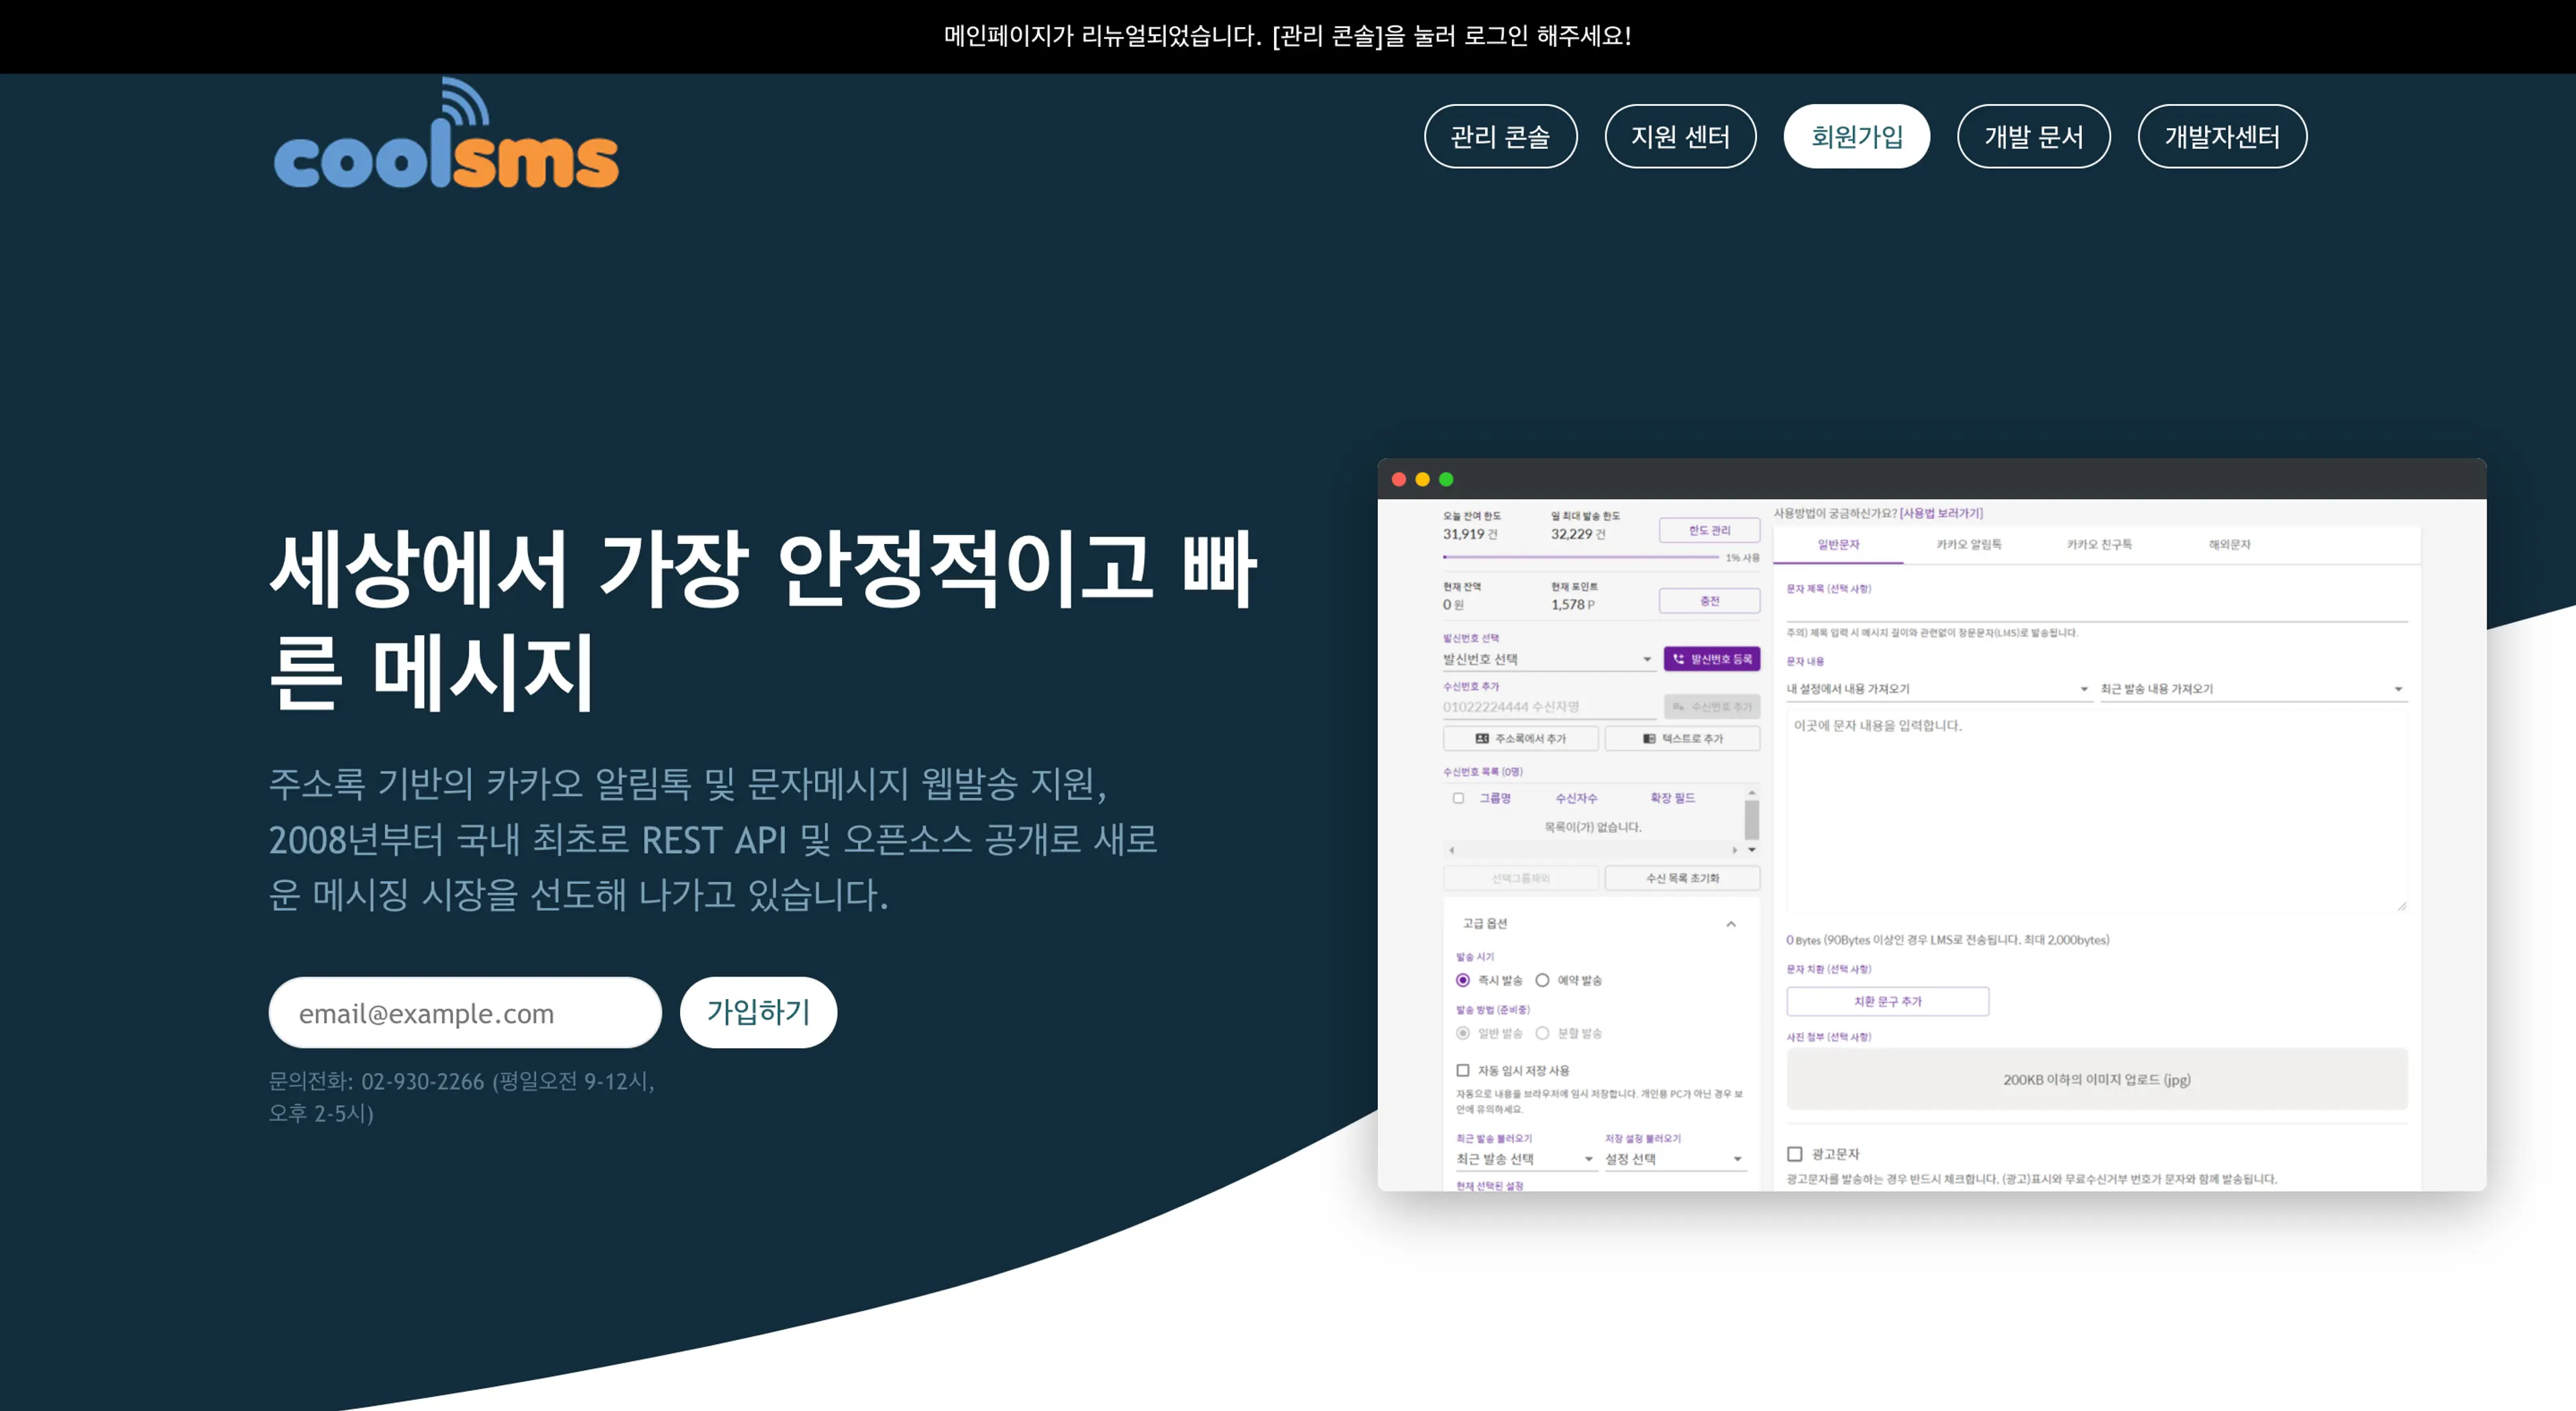This screenshot has height=1411, width=2576.
Task: Click the top renewal announcement banner text
Action: pos(1288,36)
